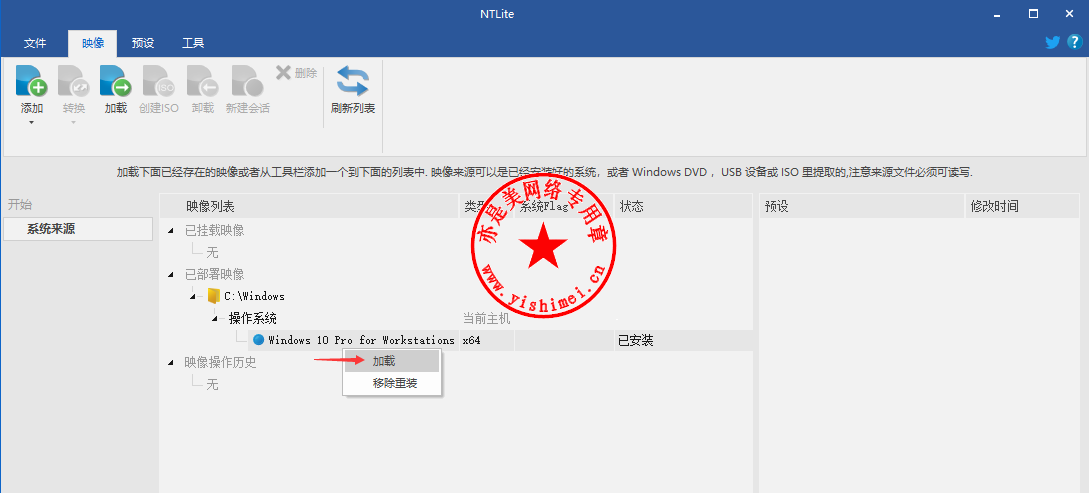Open the 文件 menu tab
Image resolution: width=1089 pixels, height=493 pixels.
pyautogui.click(x=35, y=43)
